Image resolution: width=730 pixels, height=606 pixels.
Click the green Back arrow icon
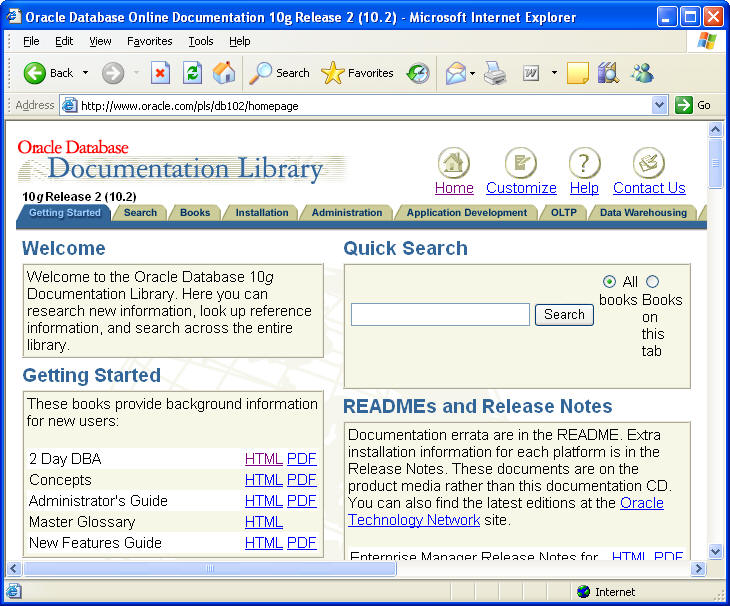34,73
